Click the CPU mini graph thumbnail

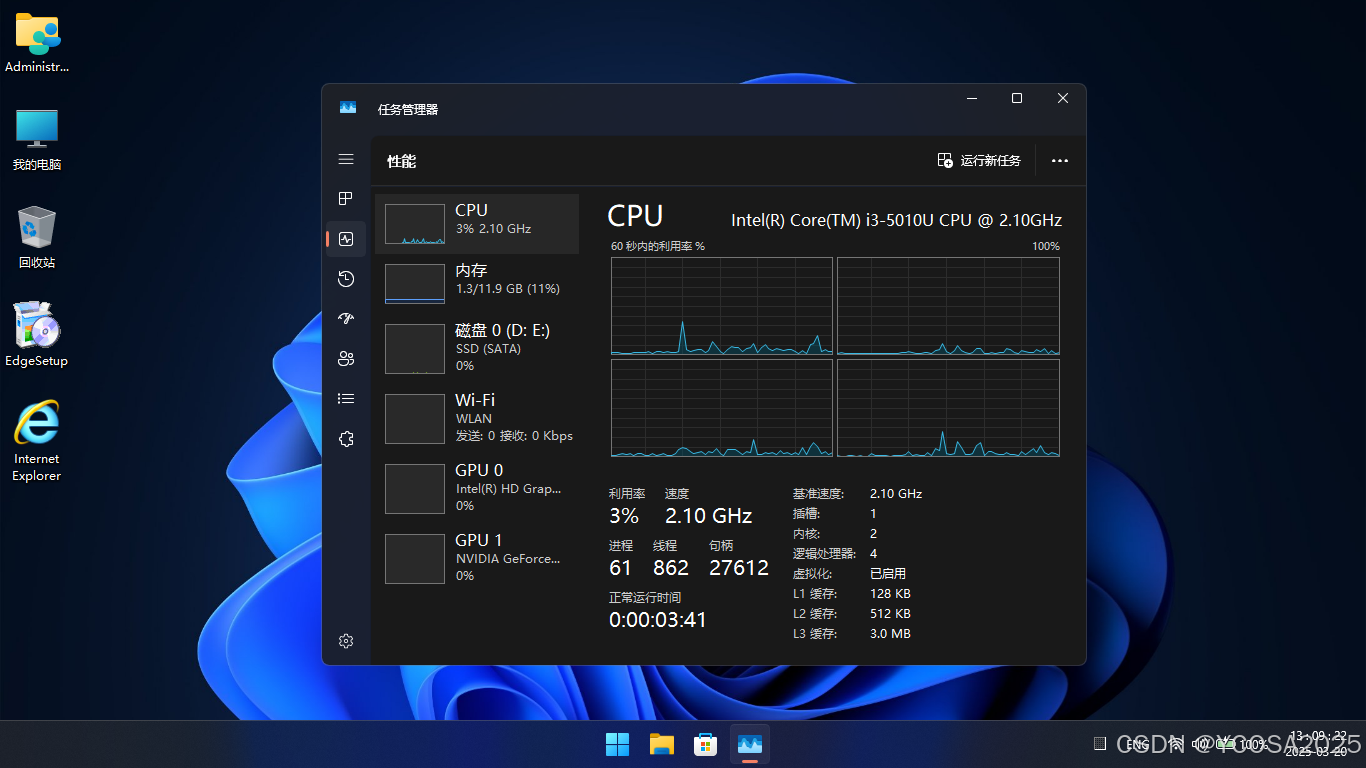[415, 224]
